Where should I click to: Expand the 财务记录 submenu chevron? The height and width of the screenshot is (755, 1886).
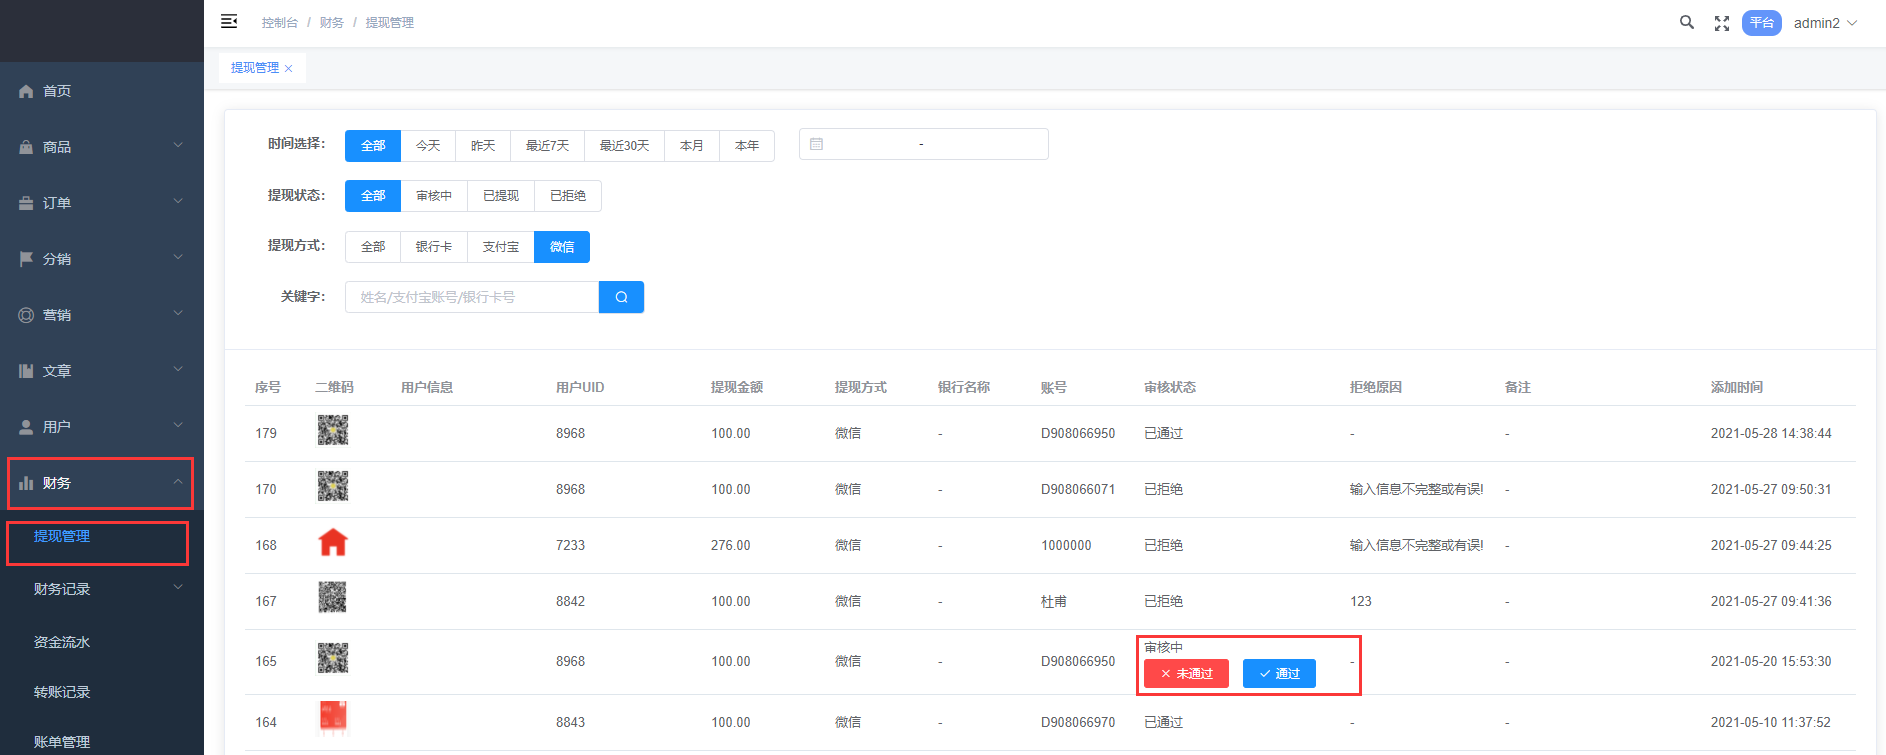[178, 587]
